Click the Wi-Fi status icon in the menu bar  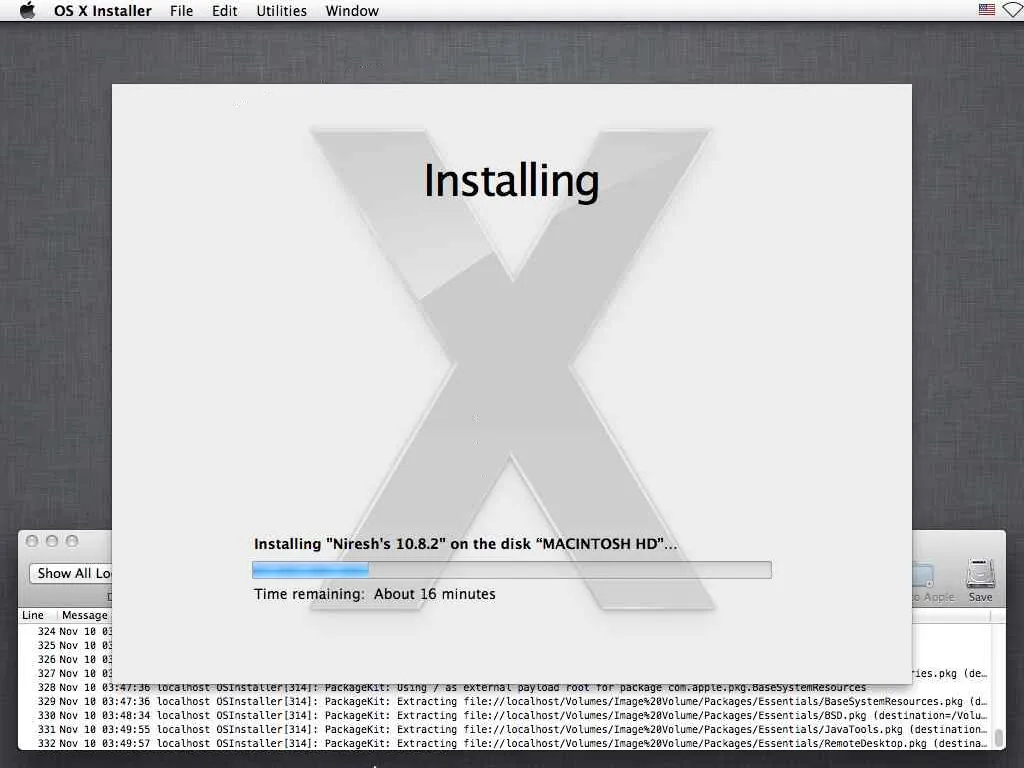pos(1014,10)
